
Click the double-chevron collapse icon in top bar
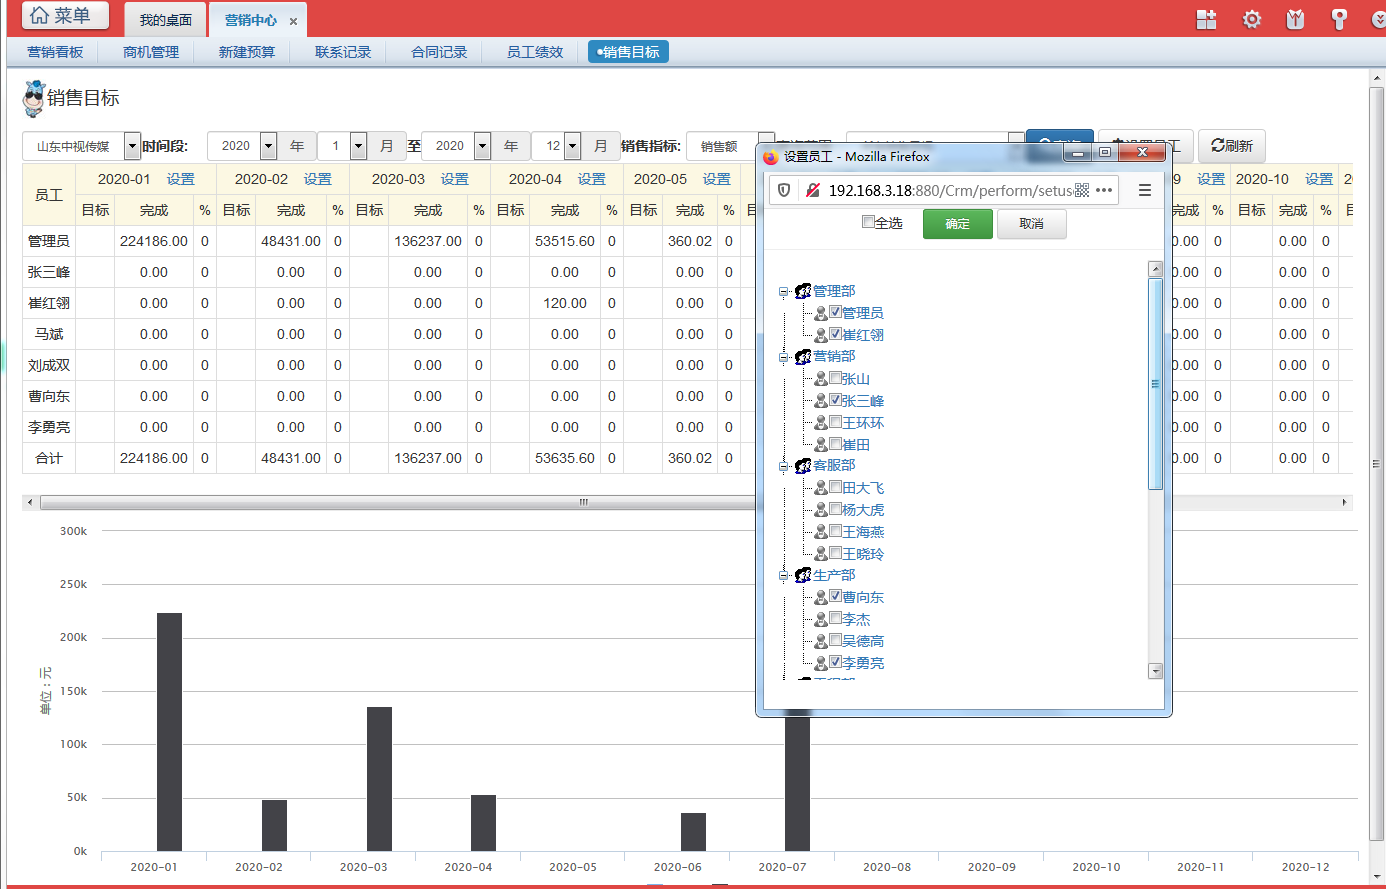point(1378,19)
